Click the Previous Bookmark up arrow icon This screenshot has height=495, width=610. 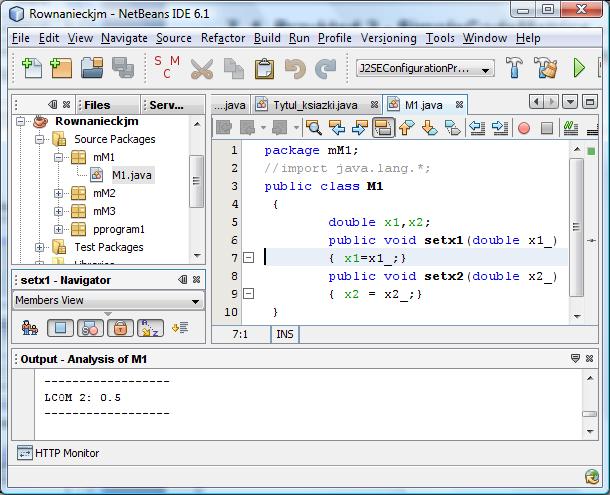click(407, 127)
